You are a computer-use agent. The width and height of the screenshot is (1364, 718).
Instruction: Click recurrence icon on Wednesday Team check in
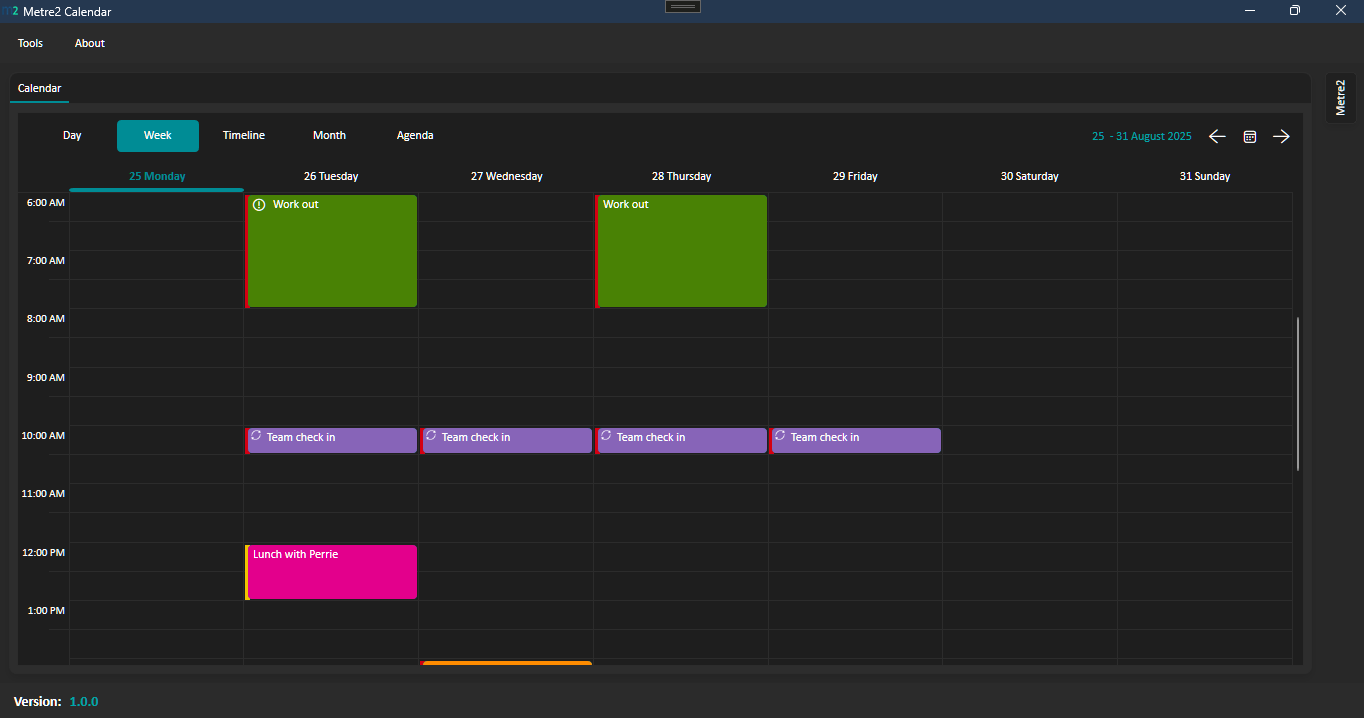(x=431, y=436)
